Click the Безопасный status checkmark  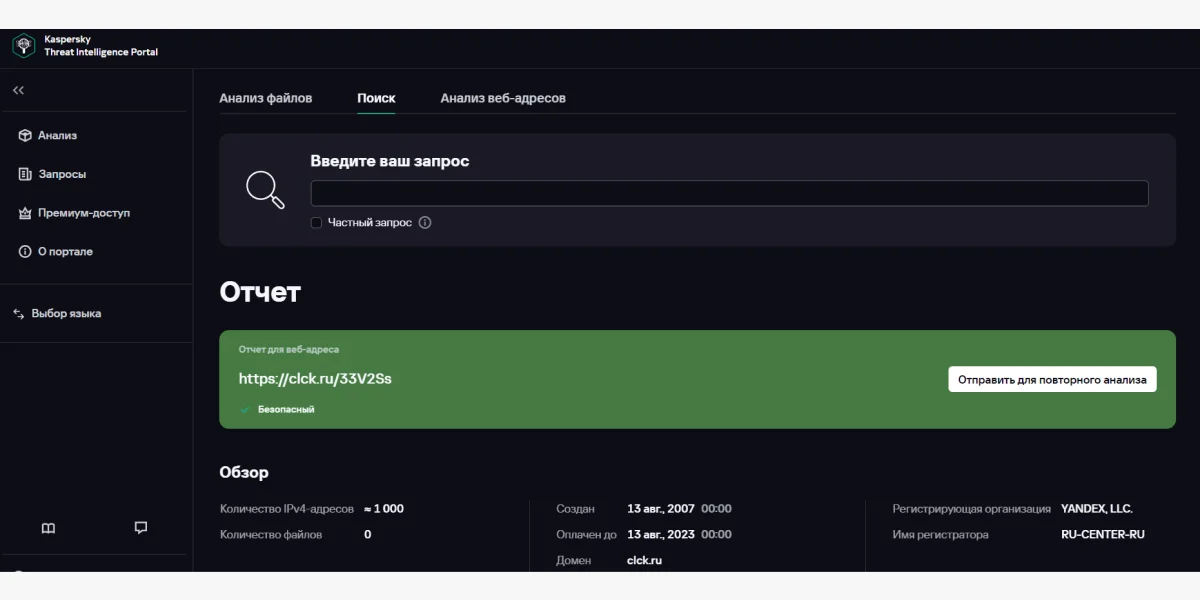click(x=245, y=409)
